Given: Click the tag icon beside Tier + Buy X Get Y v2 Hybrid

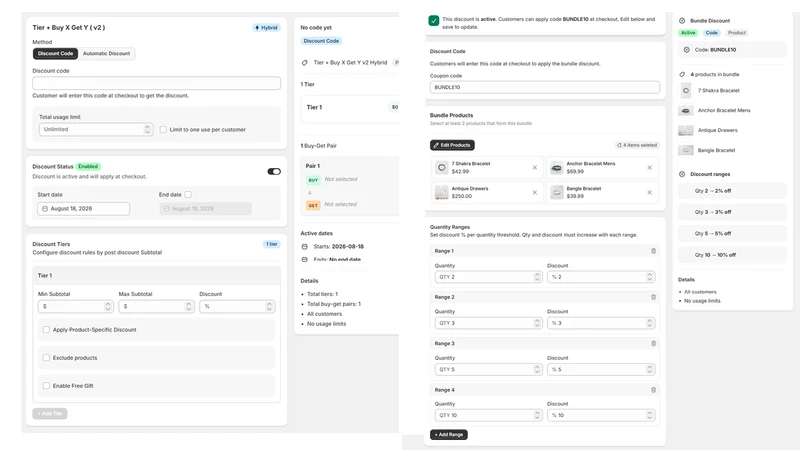Looking at the screenshot, I should tap(305, 63).
